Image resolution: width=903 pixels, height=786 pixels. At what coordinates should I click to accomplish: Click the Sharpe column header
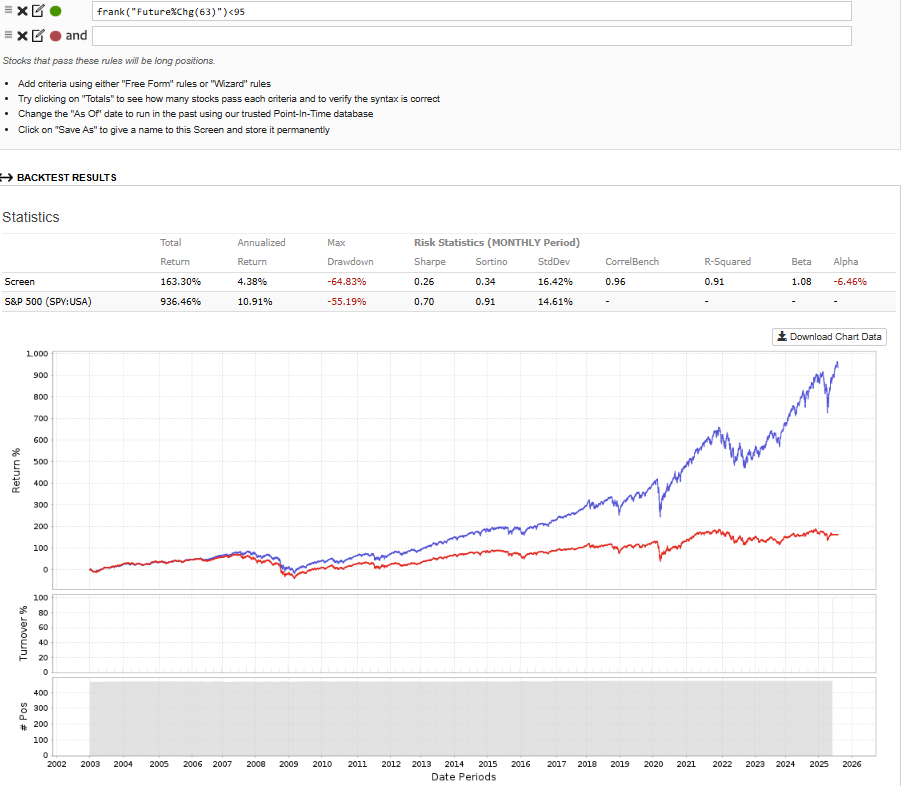pos(430,261)
